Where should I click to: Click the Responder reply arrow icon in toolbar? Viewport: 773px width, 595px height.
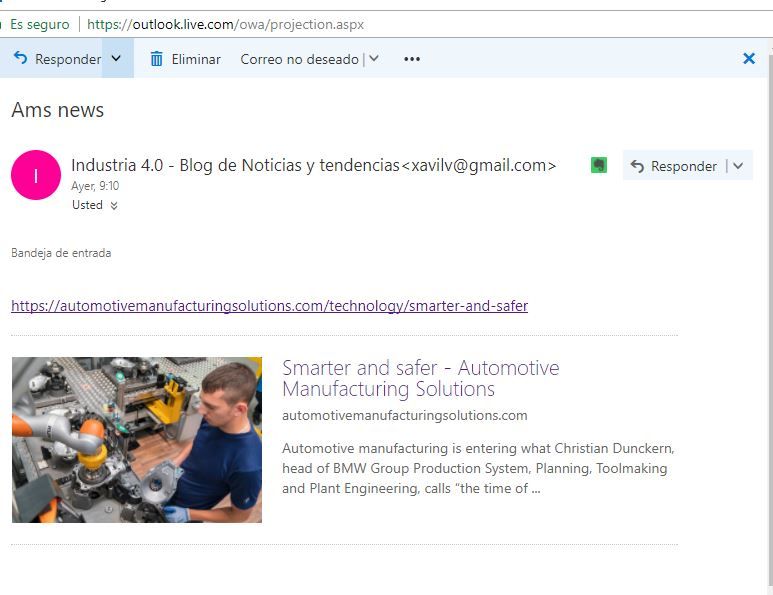coord(20,58)
